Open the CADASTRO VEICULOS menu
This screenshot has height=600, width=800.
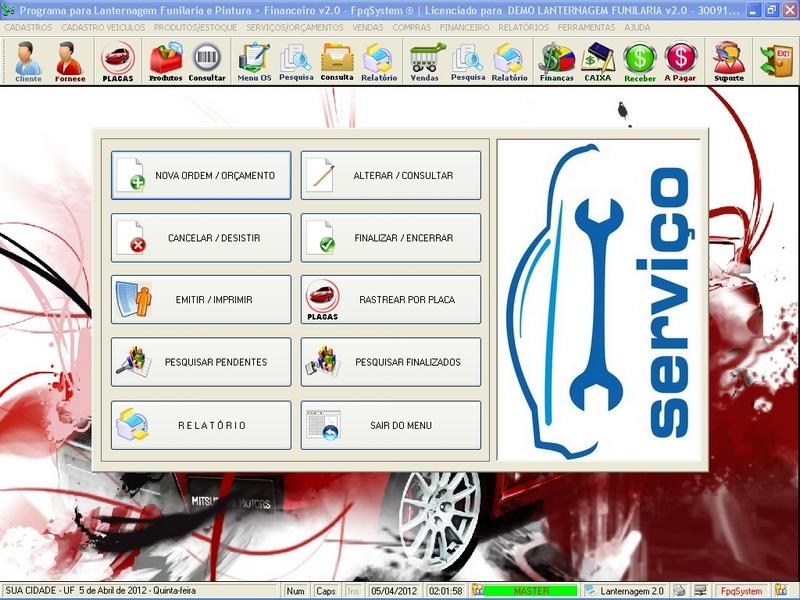103,28
